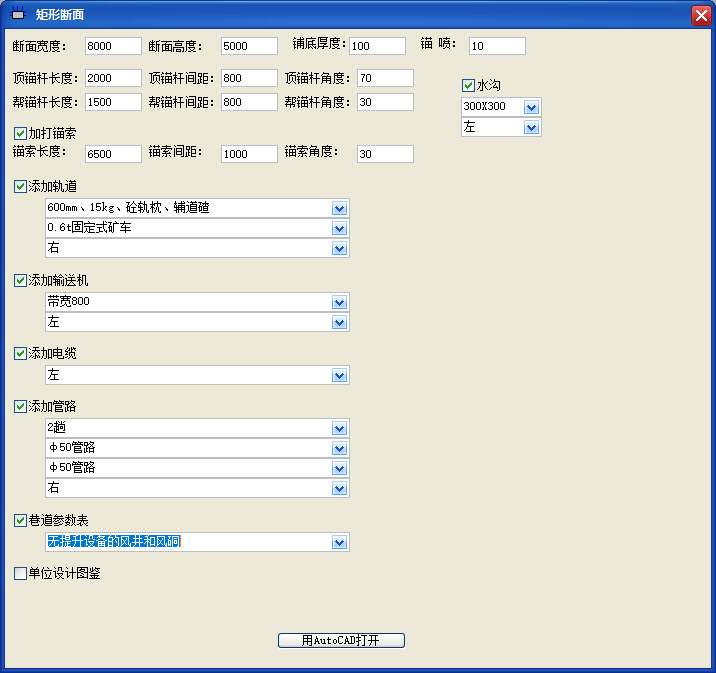716x673 pixels.
Task: Open the cable side dropdown under 添加电缆
Action: click(340, 375)
